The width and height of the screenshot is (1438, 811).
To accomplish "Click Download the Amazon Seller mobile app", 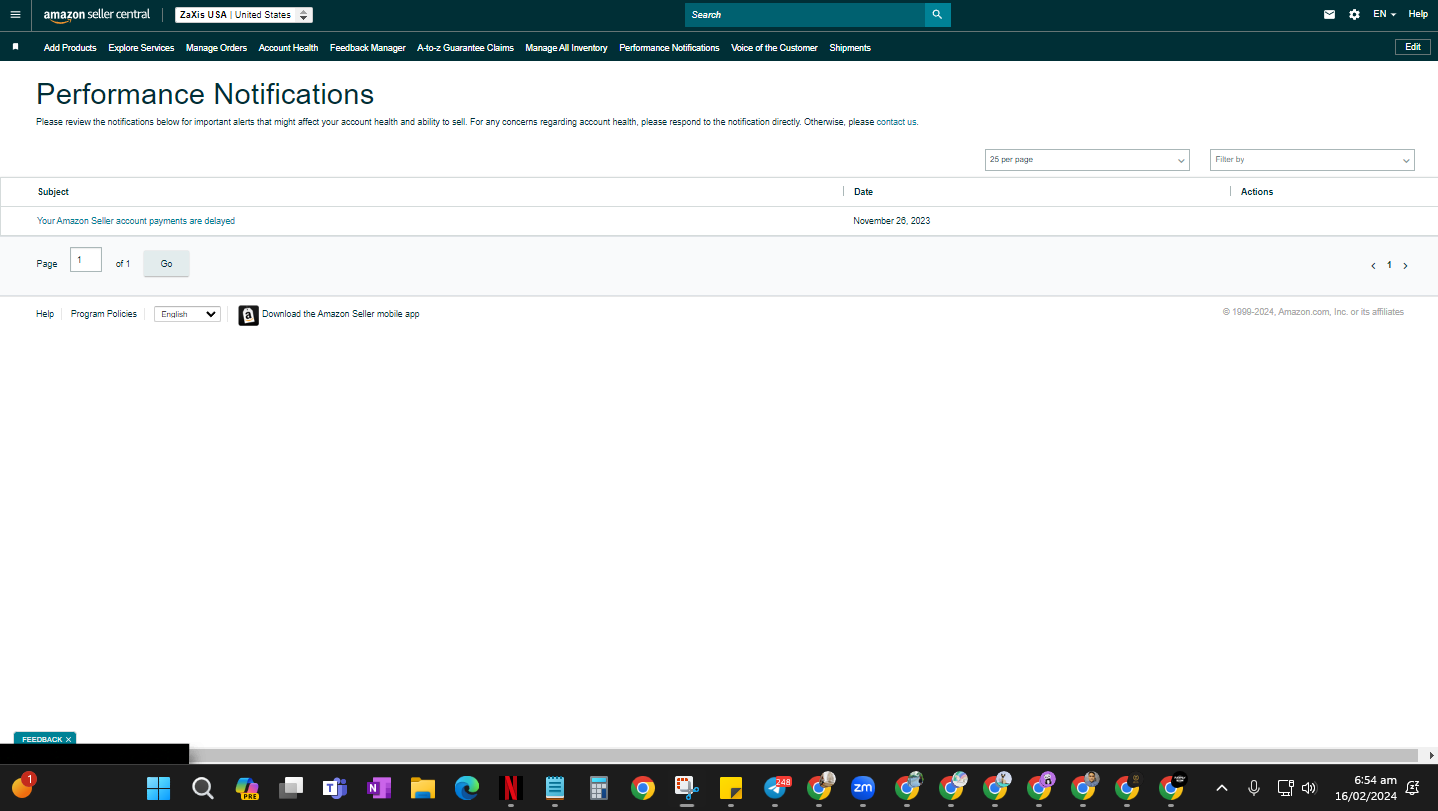I will point(341,314).
